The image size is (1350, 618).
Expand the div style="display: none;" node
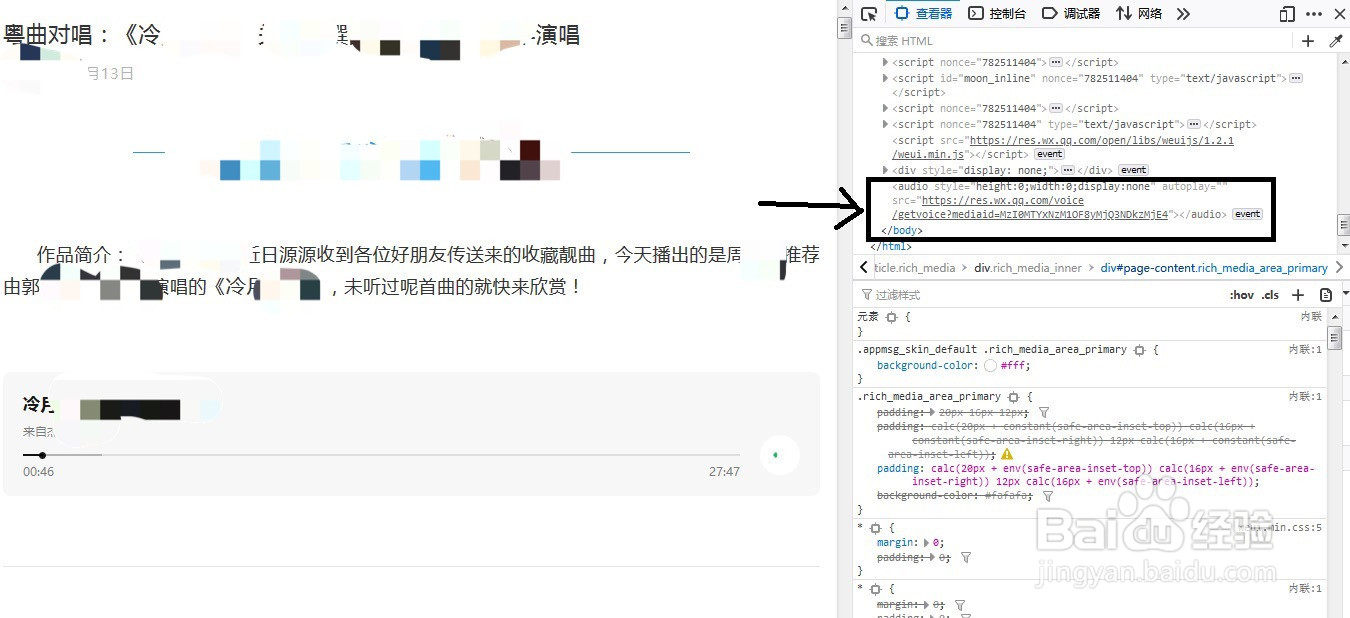tap(885, 170)
